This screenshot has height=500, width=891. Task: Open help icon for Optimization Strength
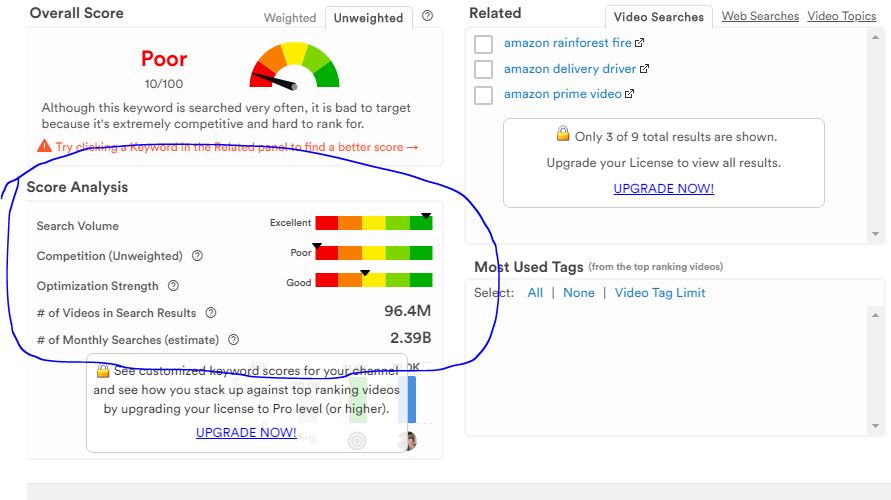[x=173, y=286]
